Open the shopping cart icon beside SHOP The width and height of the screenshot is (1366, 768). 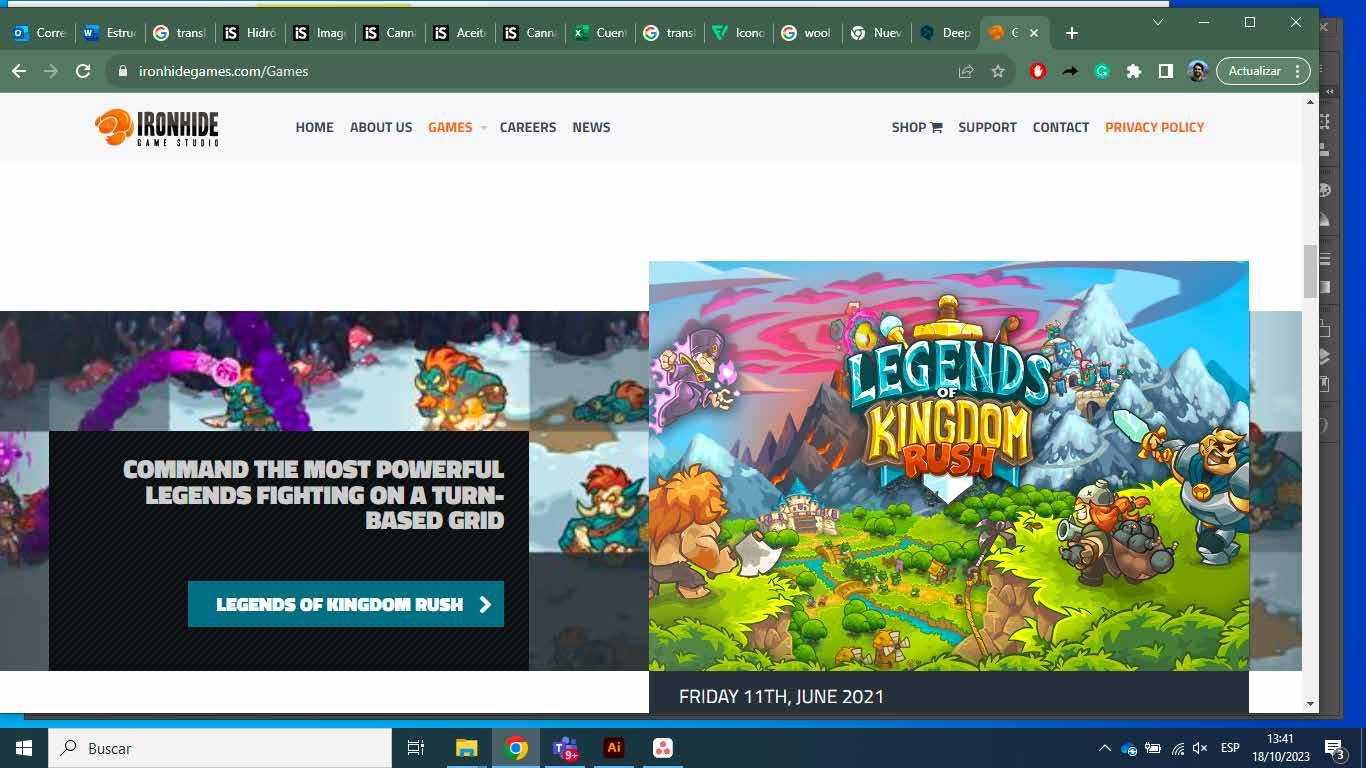click(936, 127)
